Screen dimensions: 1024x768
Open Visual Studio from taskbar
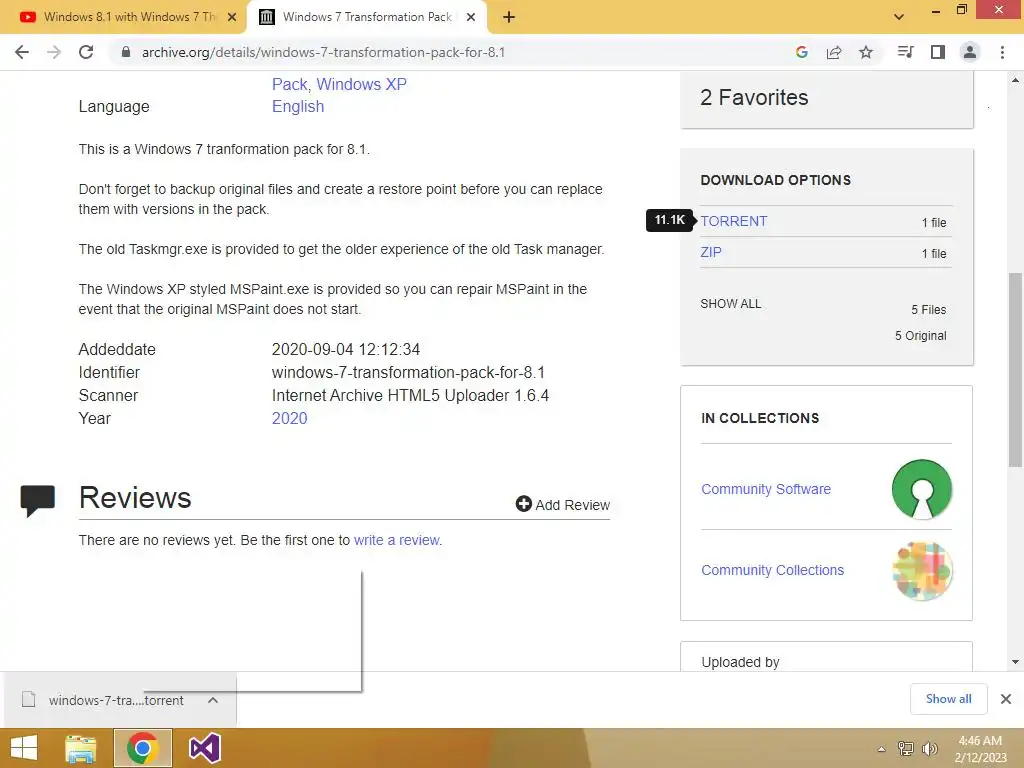coord(204,748)
